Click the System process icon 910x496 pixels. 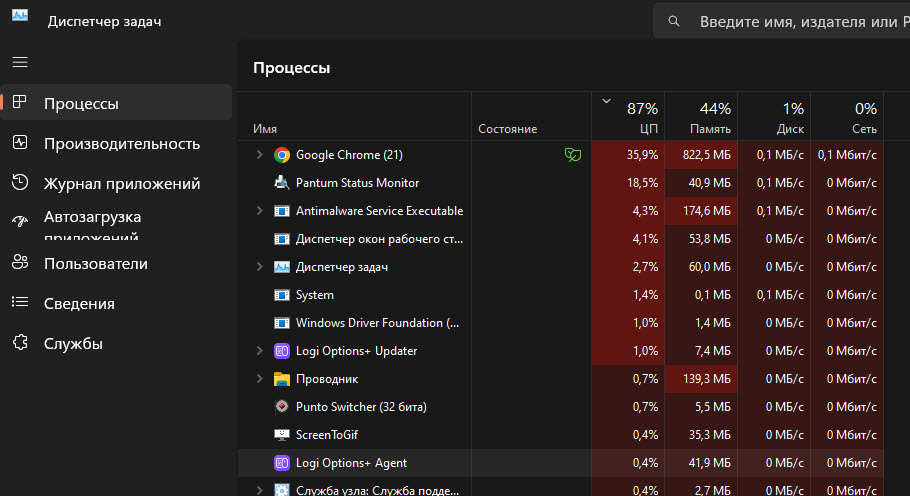coord(281,295)
